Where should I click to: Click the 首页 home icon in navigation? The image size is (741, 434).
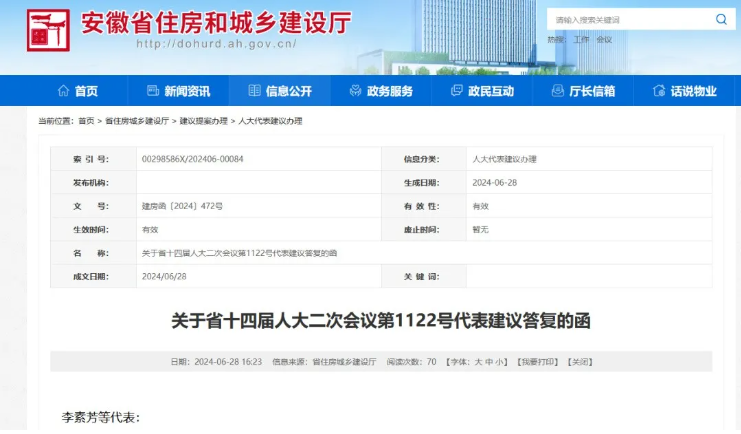(x=64, y=91)
